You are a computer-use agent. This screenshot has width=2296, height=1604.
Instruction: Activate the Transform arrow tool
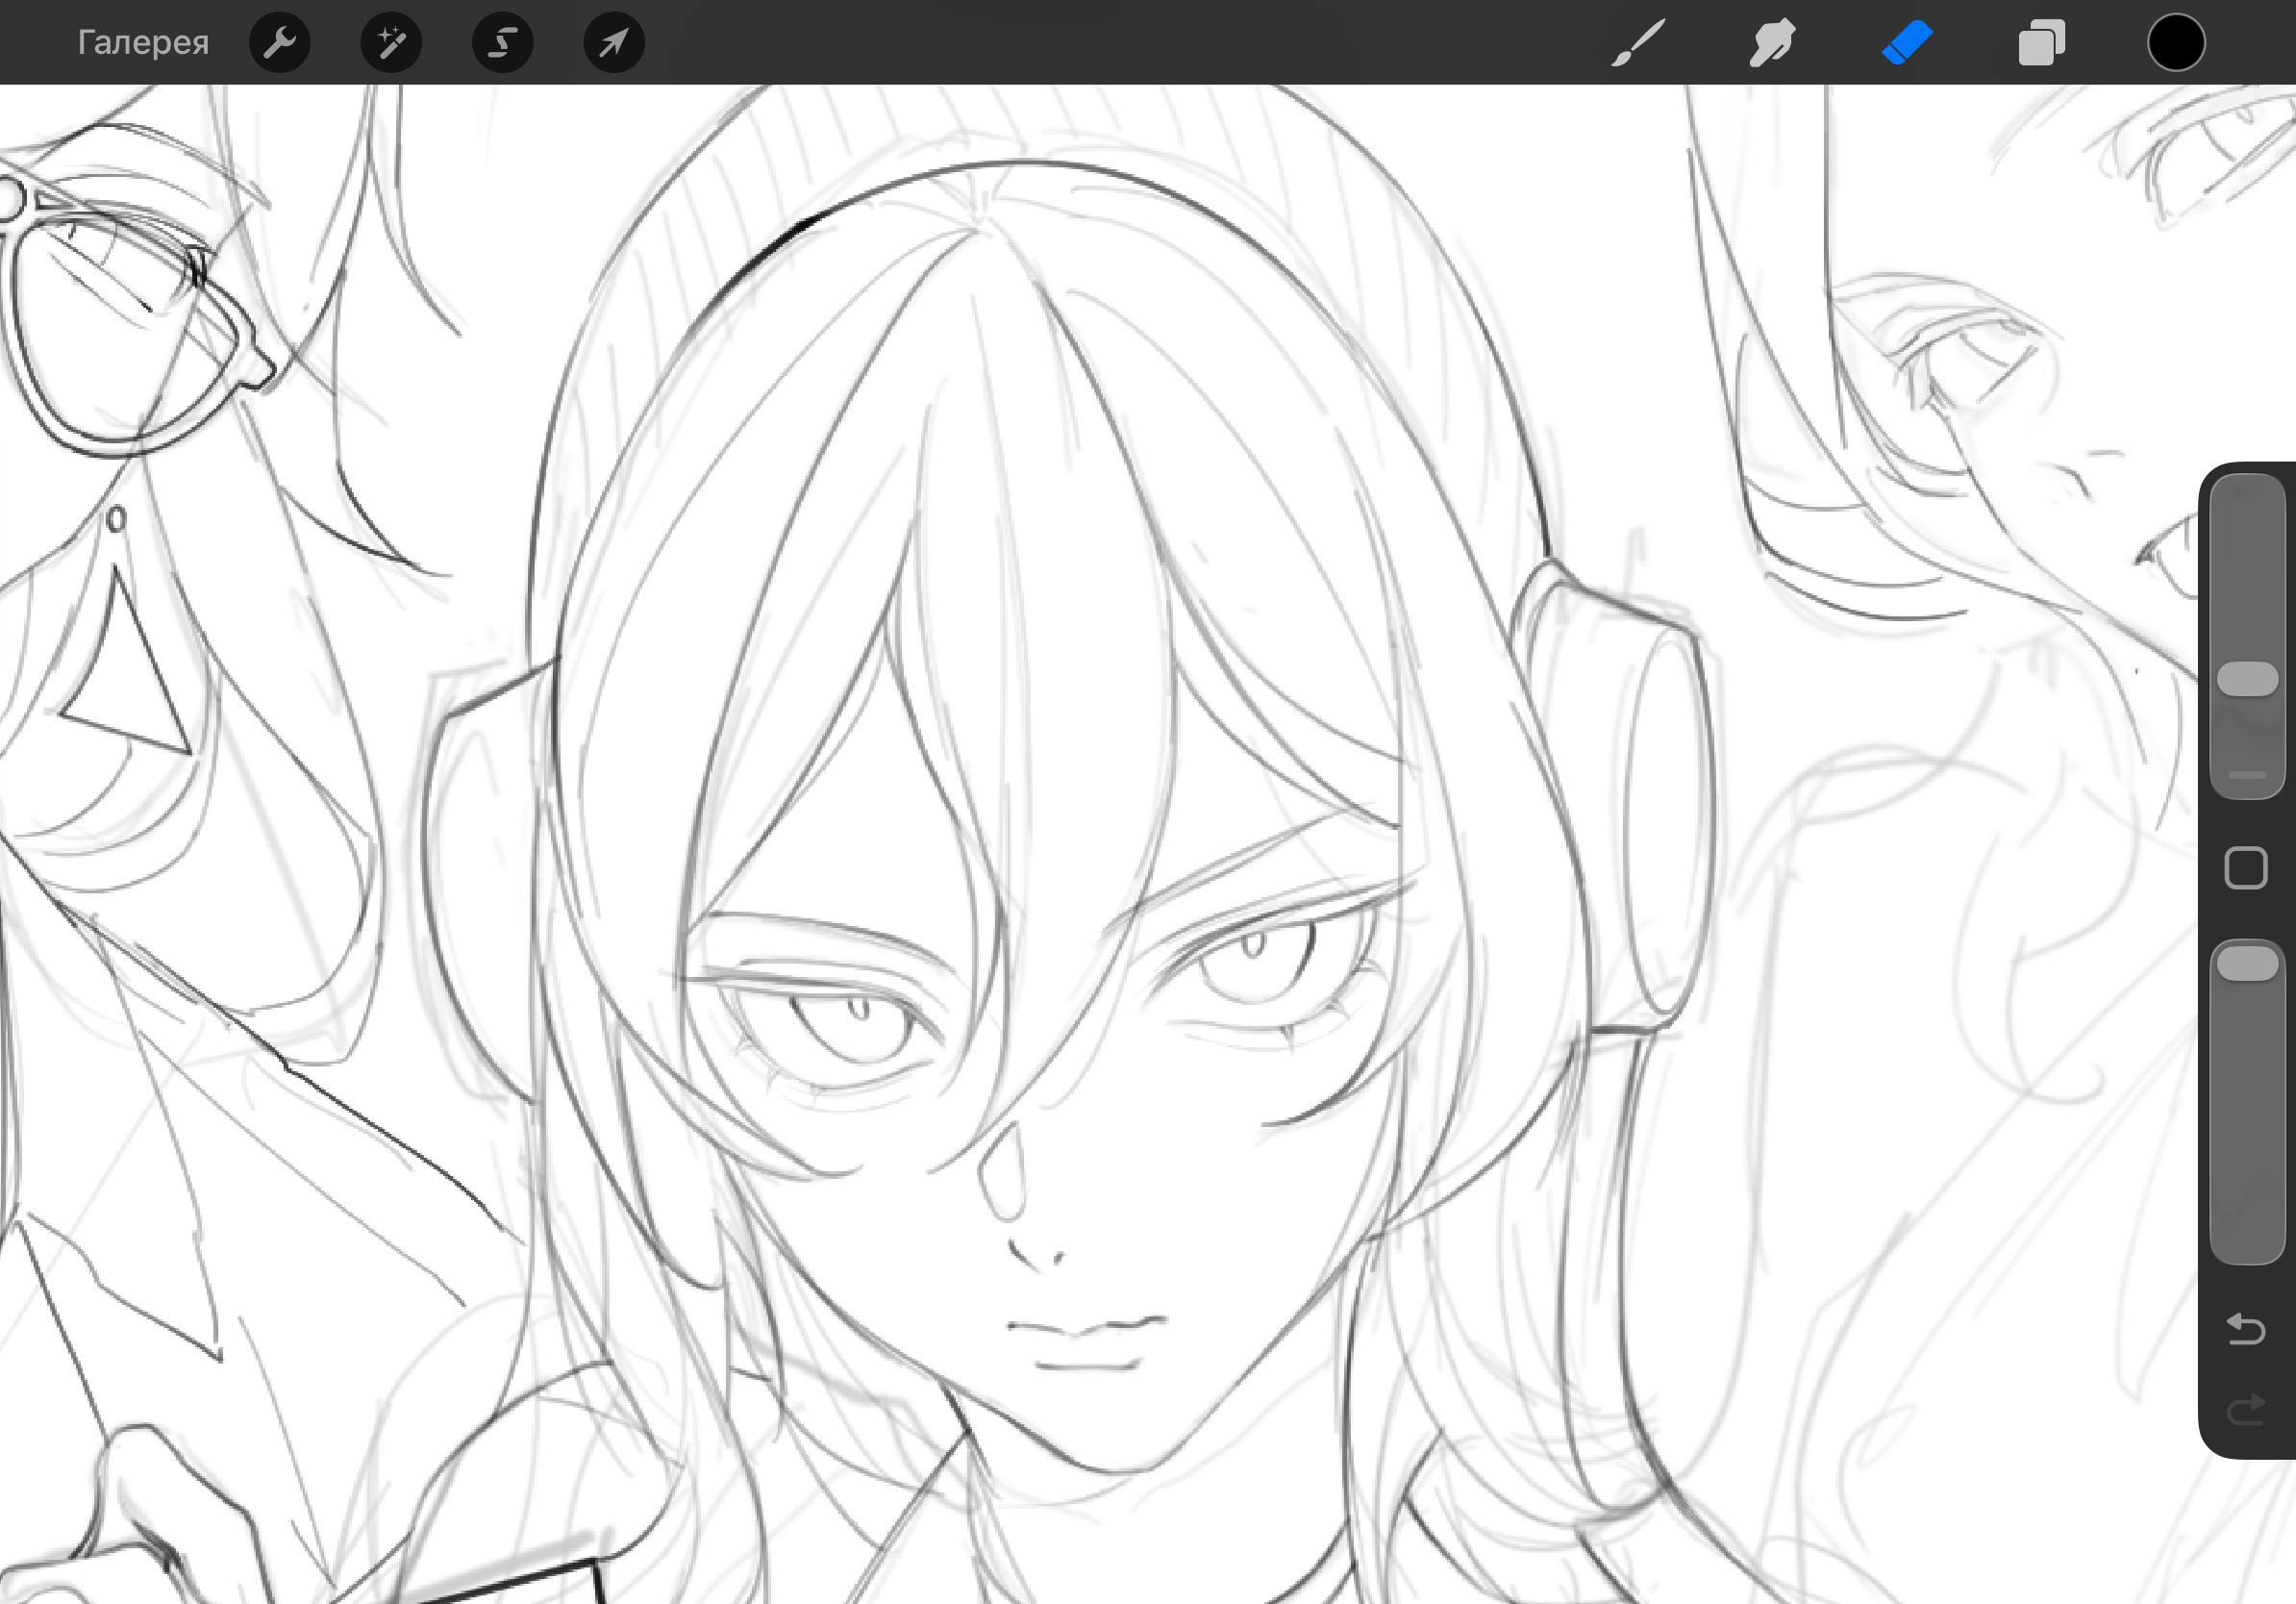point(614,42)
